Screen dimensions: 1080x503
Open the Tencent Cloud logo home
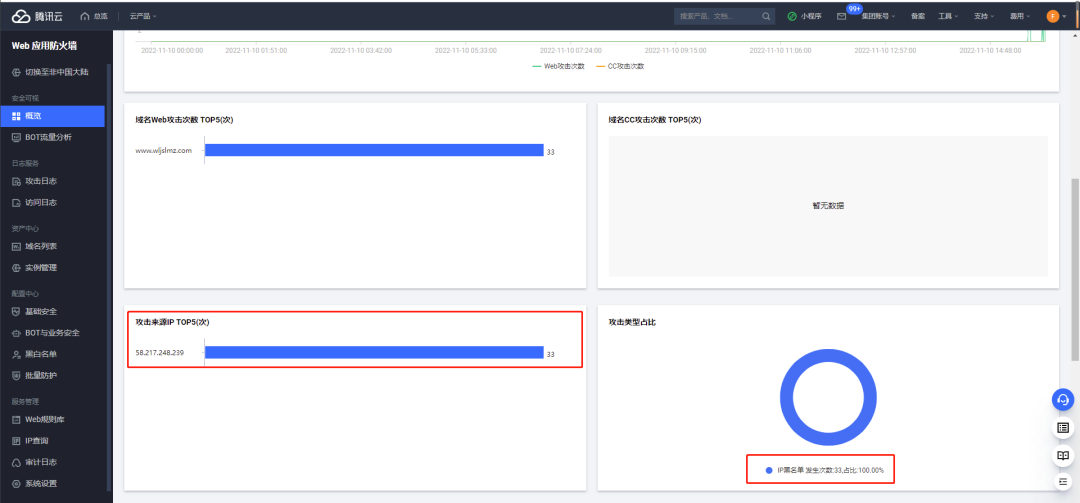point(37,16)
